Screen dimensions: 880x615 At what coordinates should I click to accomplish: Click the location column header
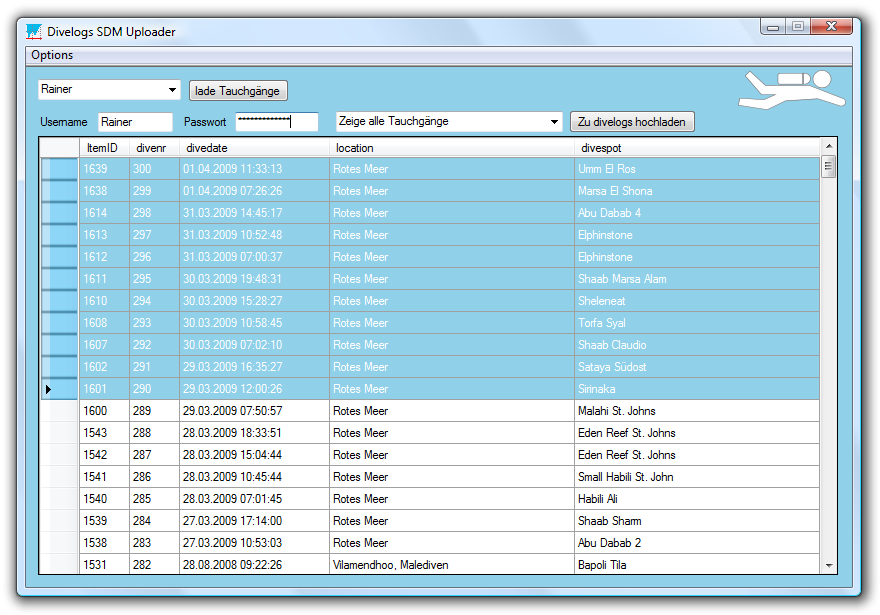point(452,148)
